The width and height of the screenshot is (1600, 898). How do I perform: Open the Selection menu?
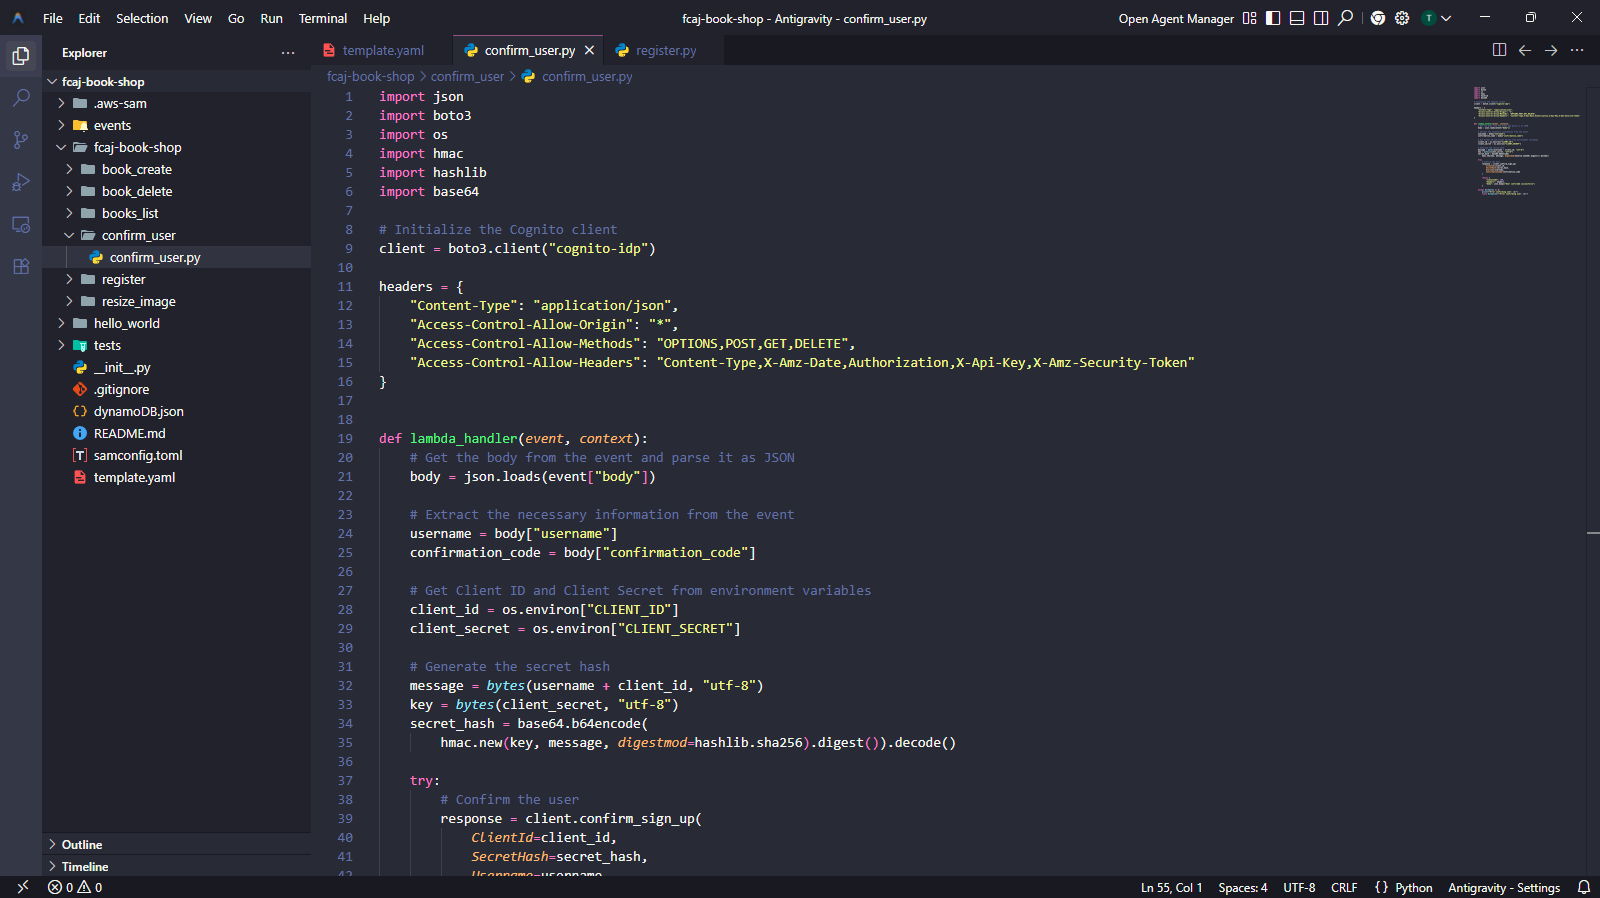(x=142, y=18)
